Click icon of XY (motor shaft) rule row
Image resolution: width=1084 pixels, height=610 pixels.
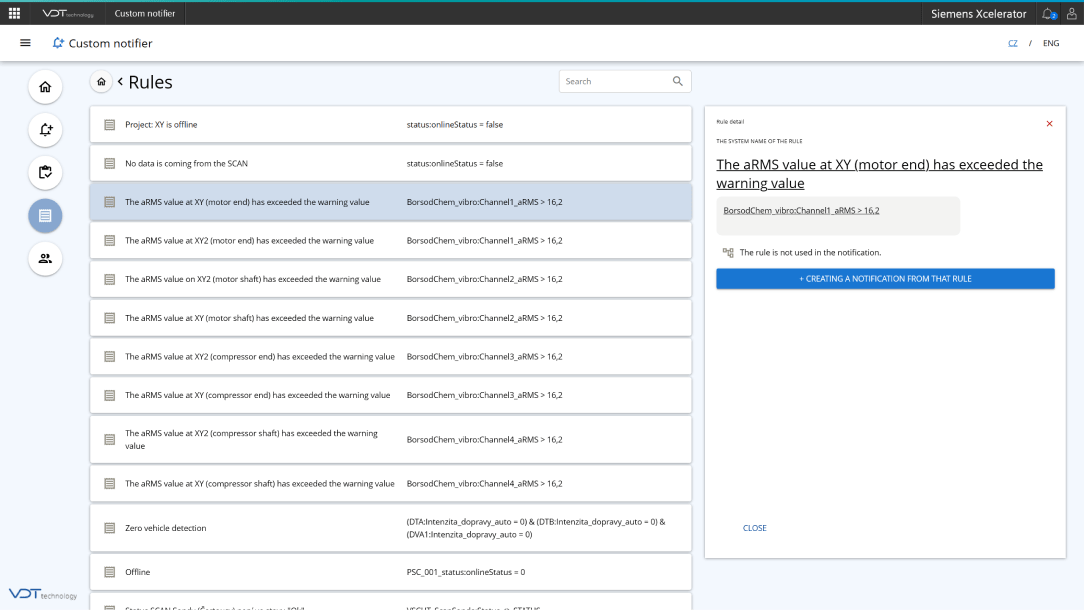pos(110,318)
